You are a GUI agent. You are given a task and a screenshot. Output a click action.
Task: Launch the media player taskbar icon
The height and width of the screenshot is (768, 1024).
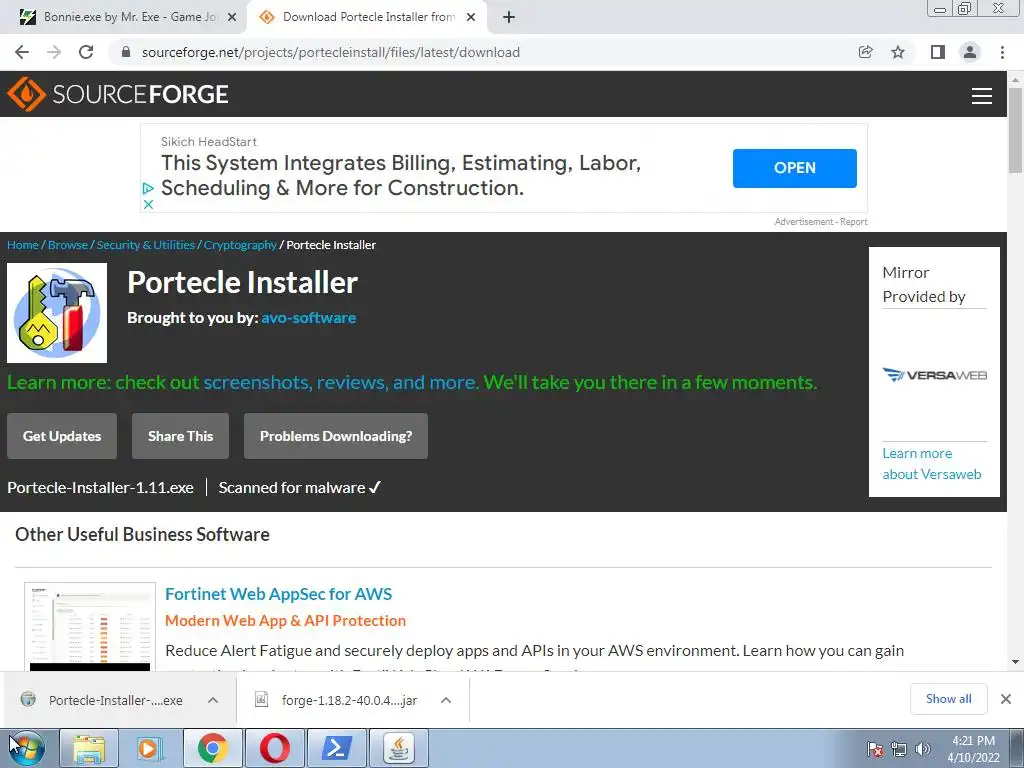150,748
